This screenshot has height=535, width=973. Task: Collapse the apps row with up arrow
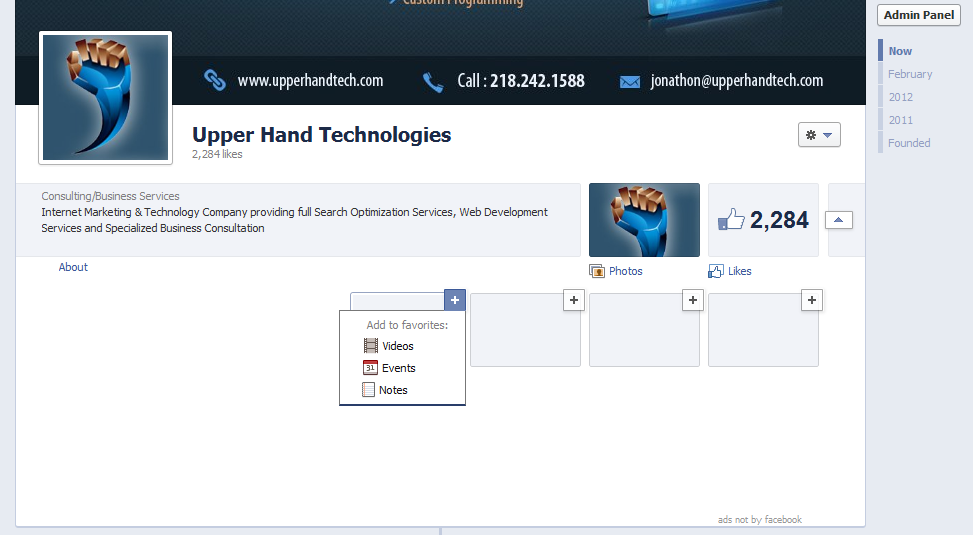click(x=838, y=220)
